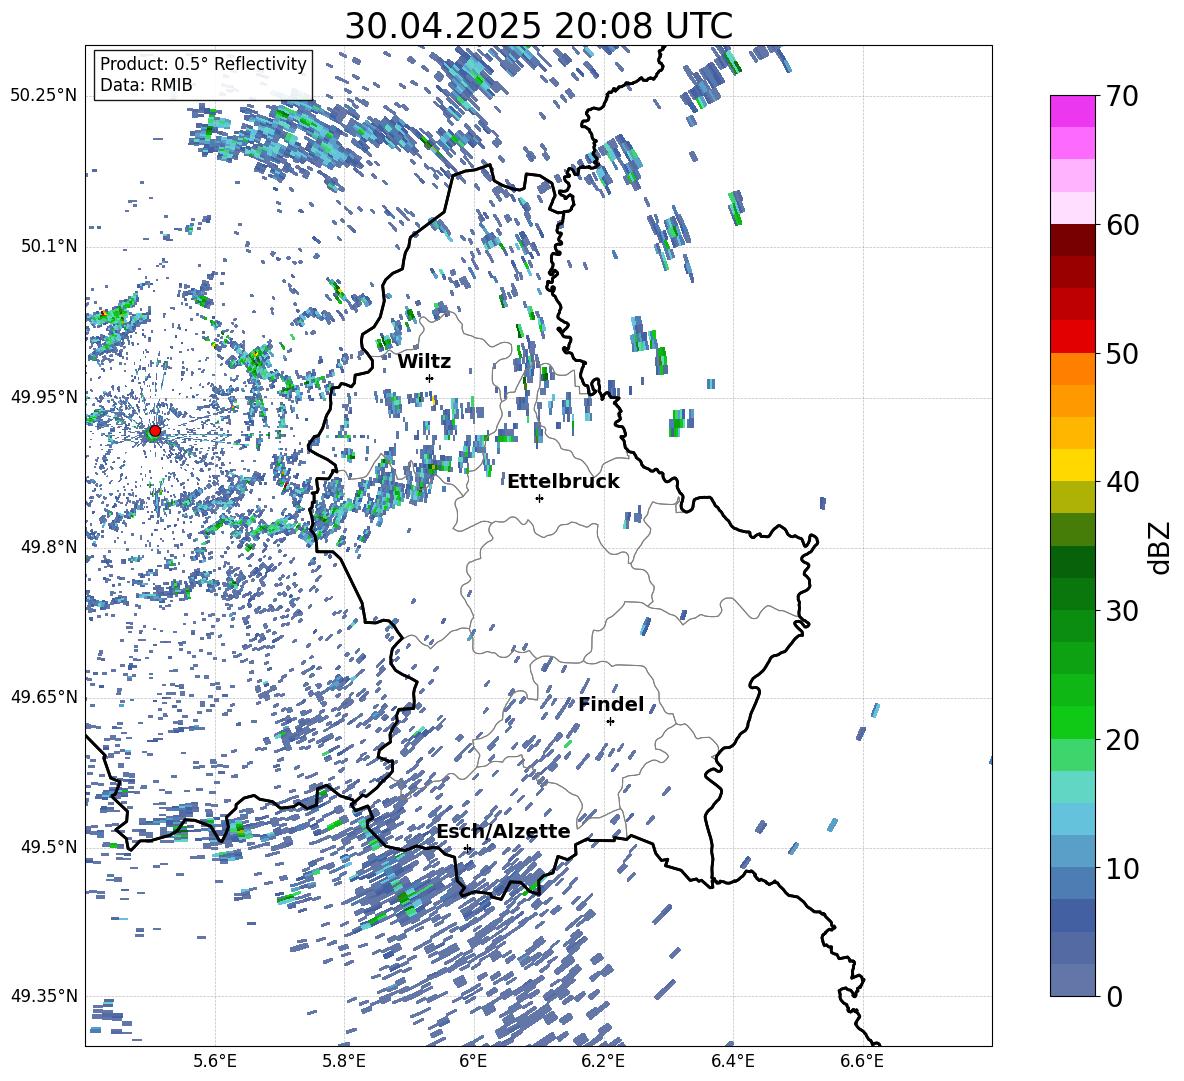Click the 49.95°N latitude label
1184x1081 pixels.
pyautogui.click(x=44, y=396)
